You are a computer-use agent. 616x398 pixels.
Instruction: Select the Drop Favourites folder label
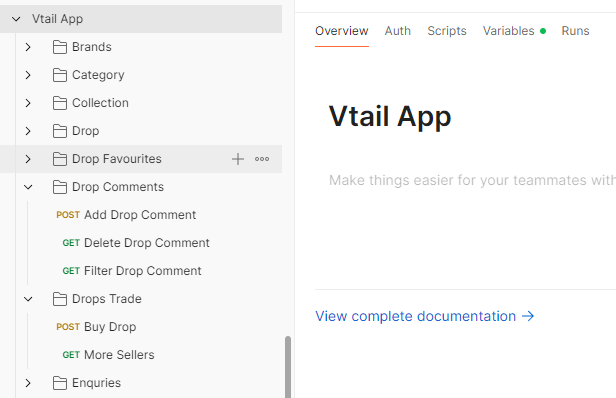(x=117, y=159)
